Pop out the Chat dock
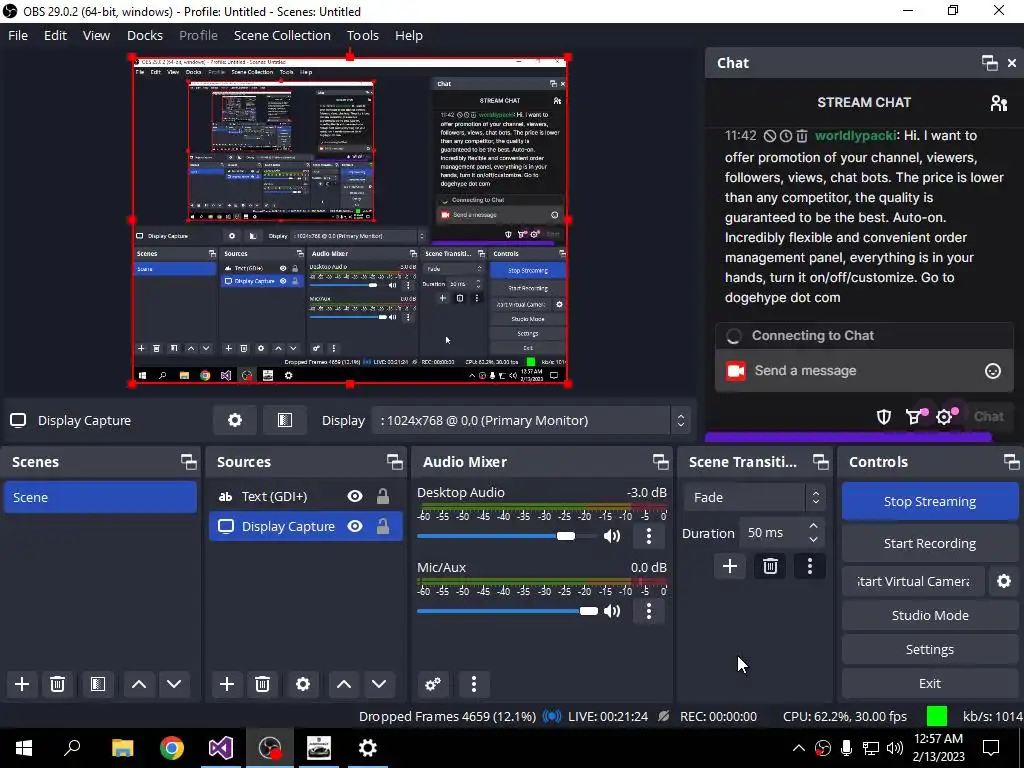The width and height of the screenshot is (1024, 768). point(989,63)
